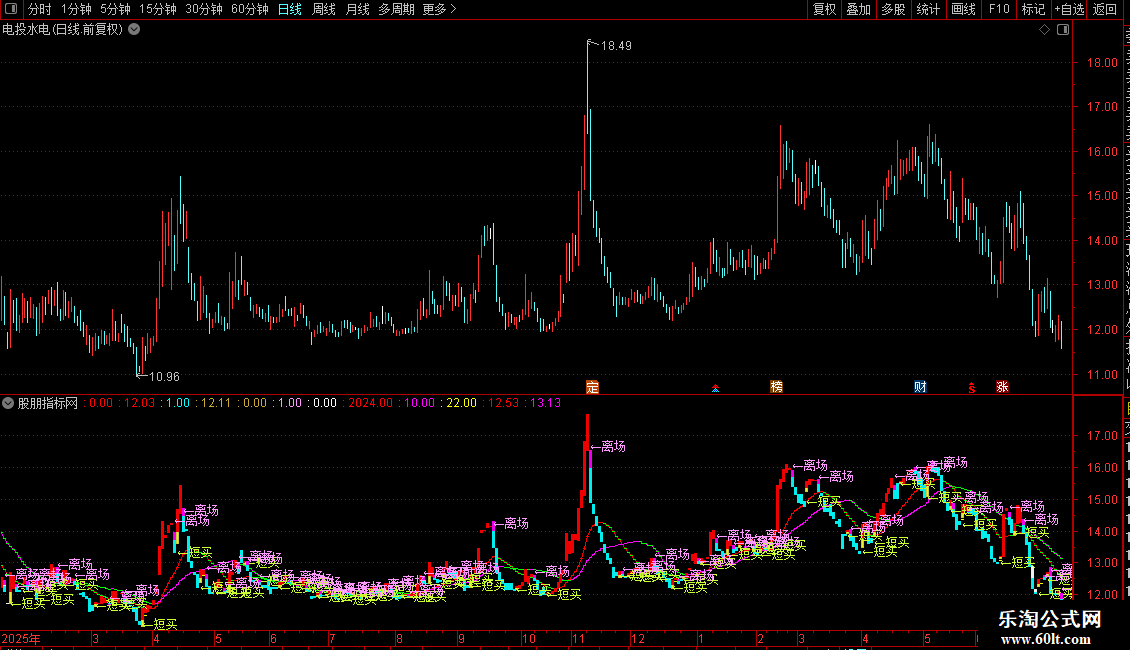Toggle the right panel icon near chart top

pyautogui.click(x=1063, y=30)
